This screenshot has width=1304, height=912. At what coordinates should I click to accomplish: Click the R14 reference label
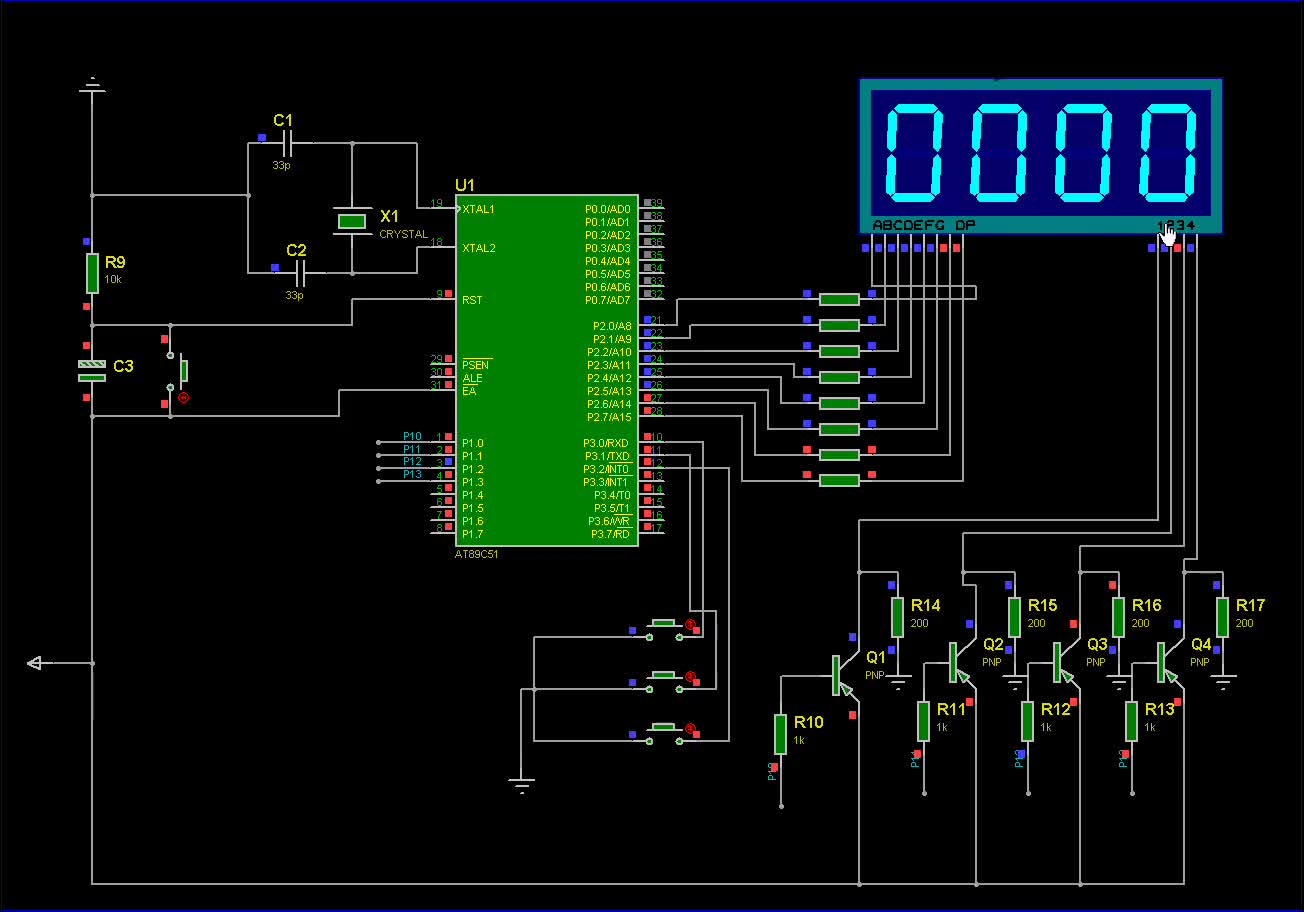pyautogui.click(x=925, y=605)
